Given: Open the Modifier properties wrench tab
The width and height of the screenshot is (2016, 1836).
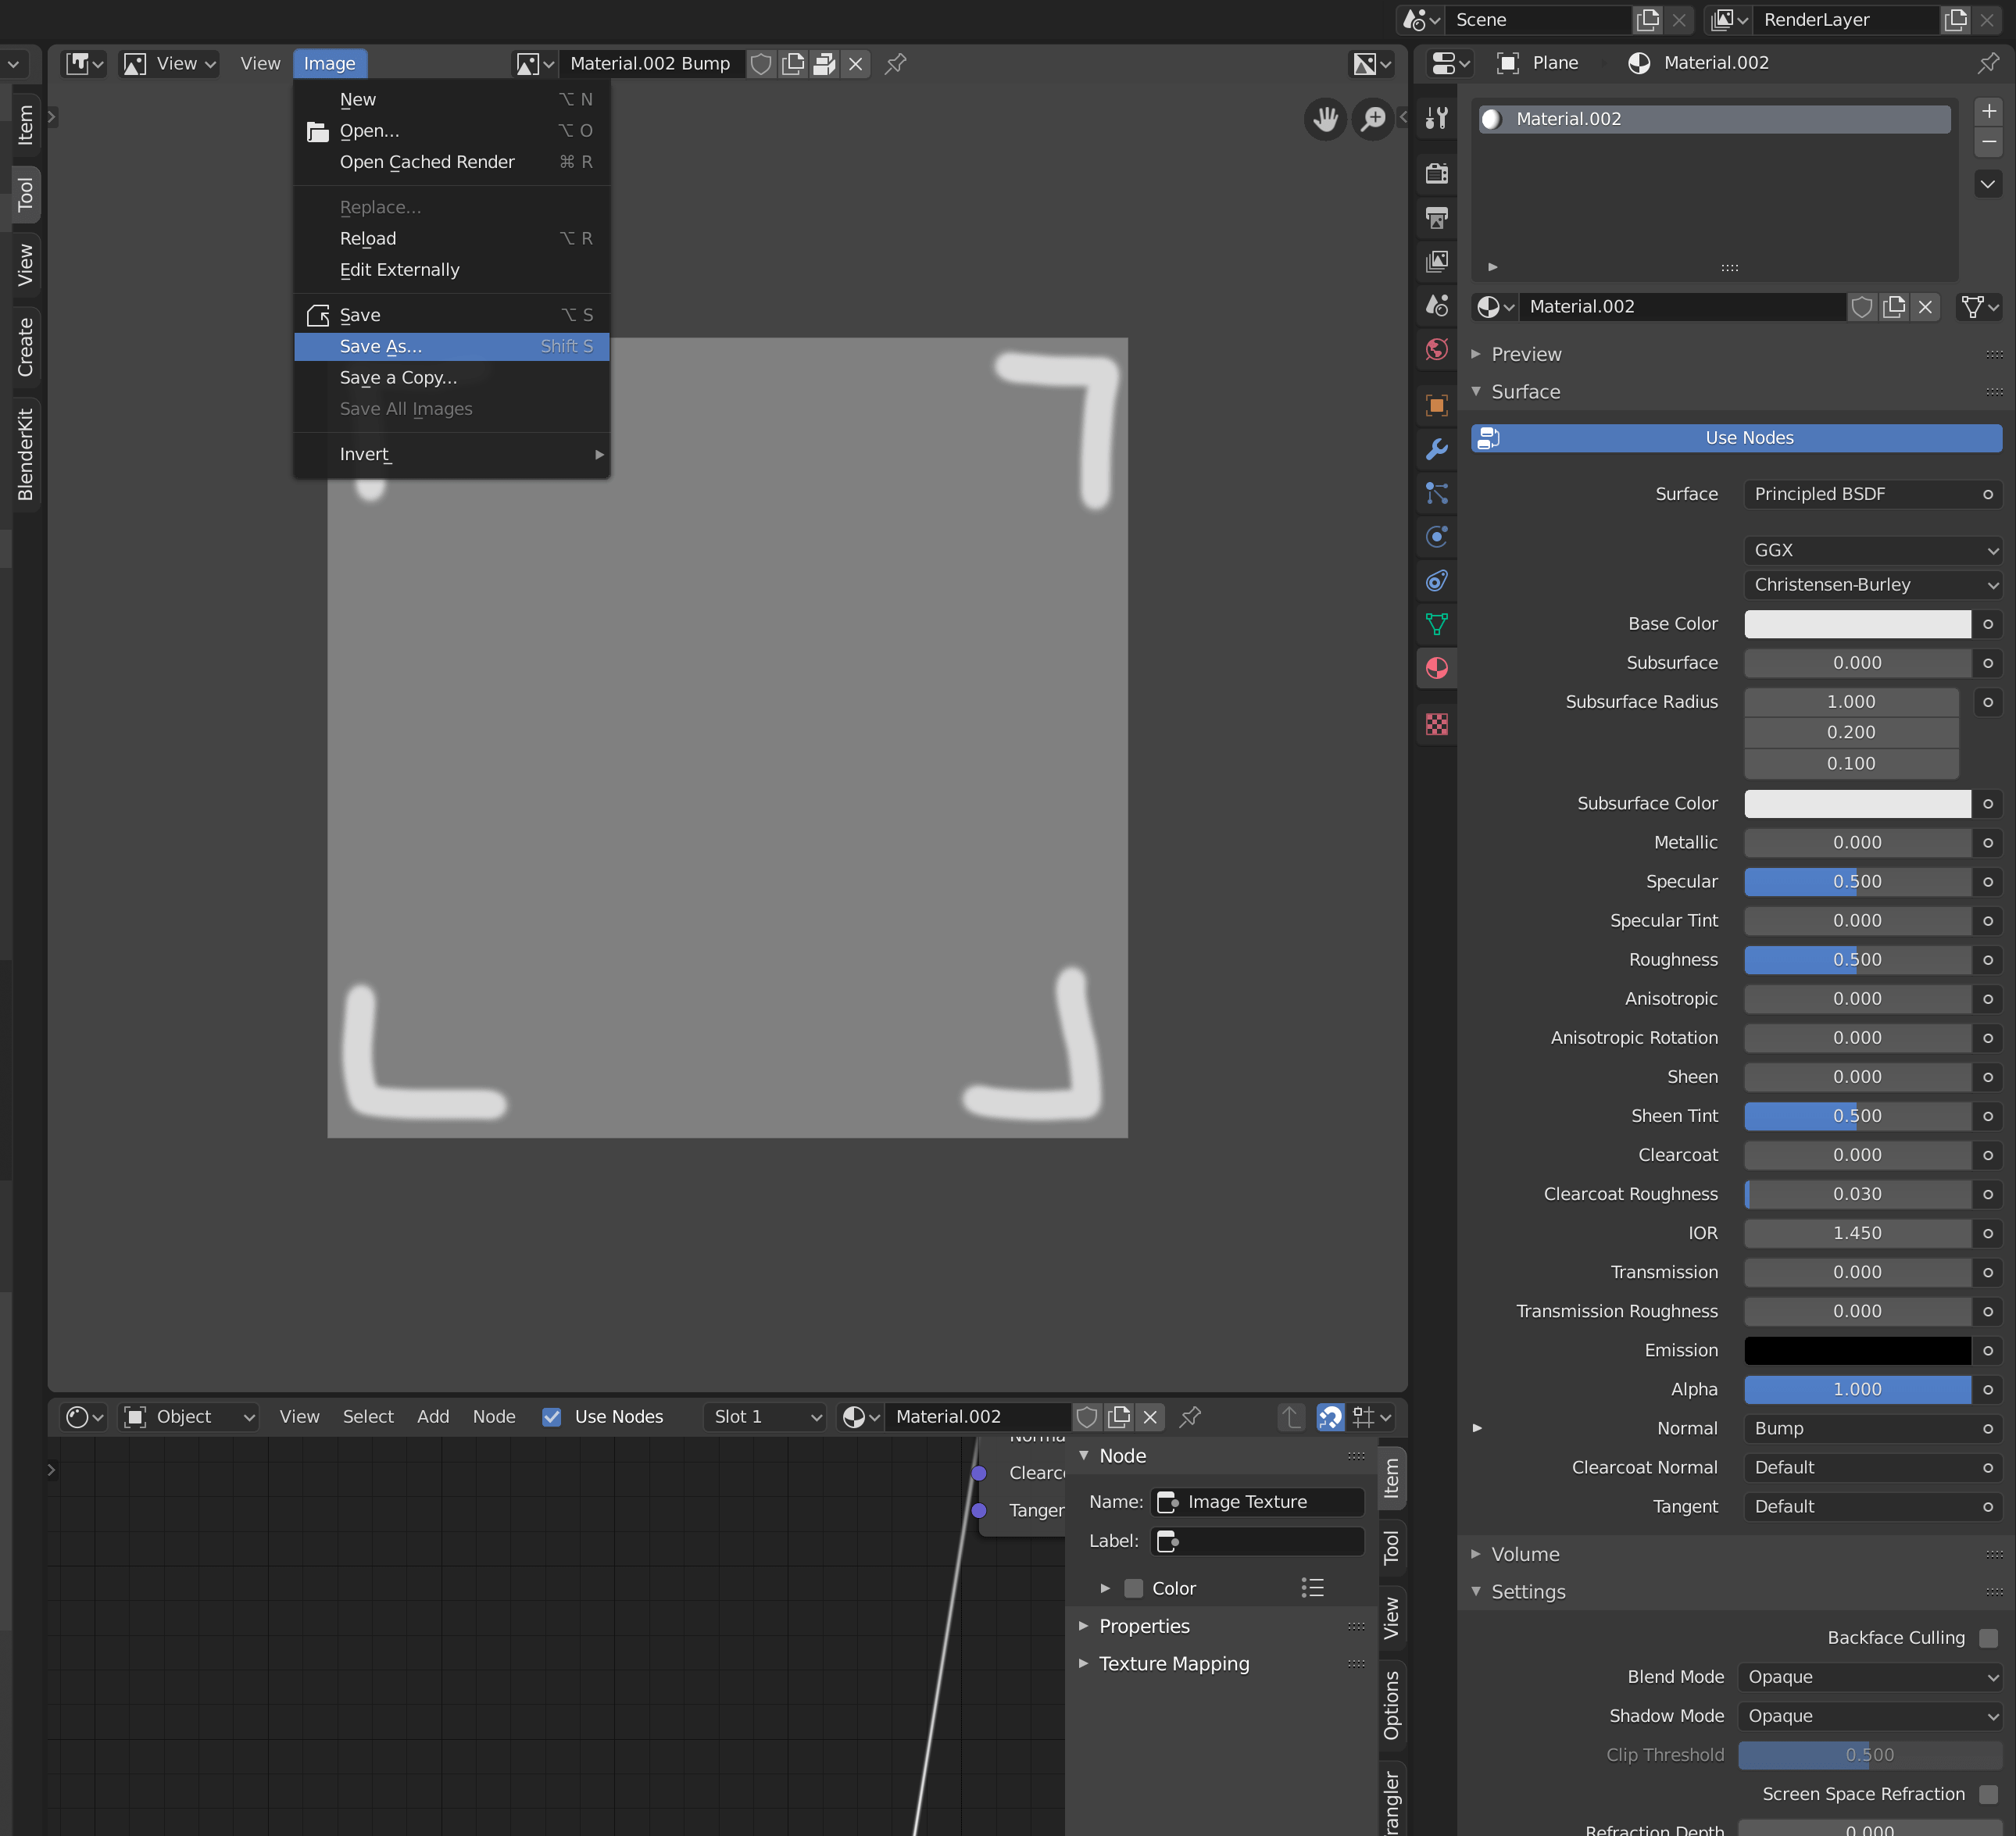Looking at the screenshot, I should coord(1437,449).
